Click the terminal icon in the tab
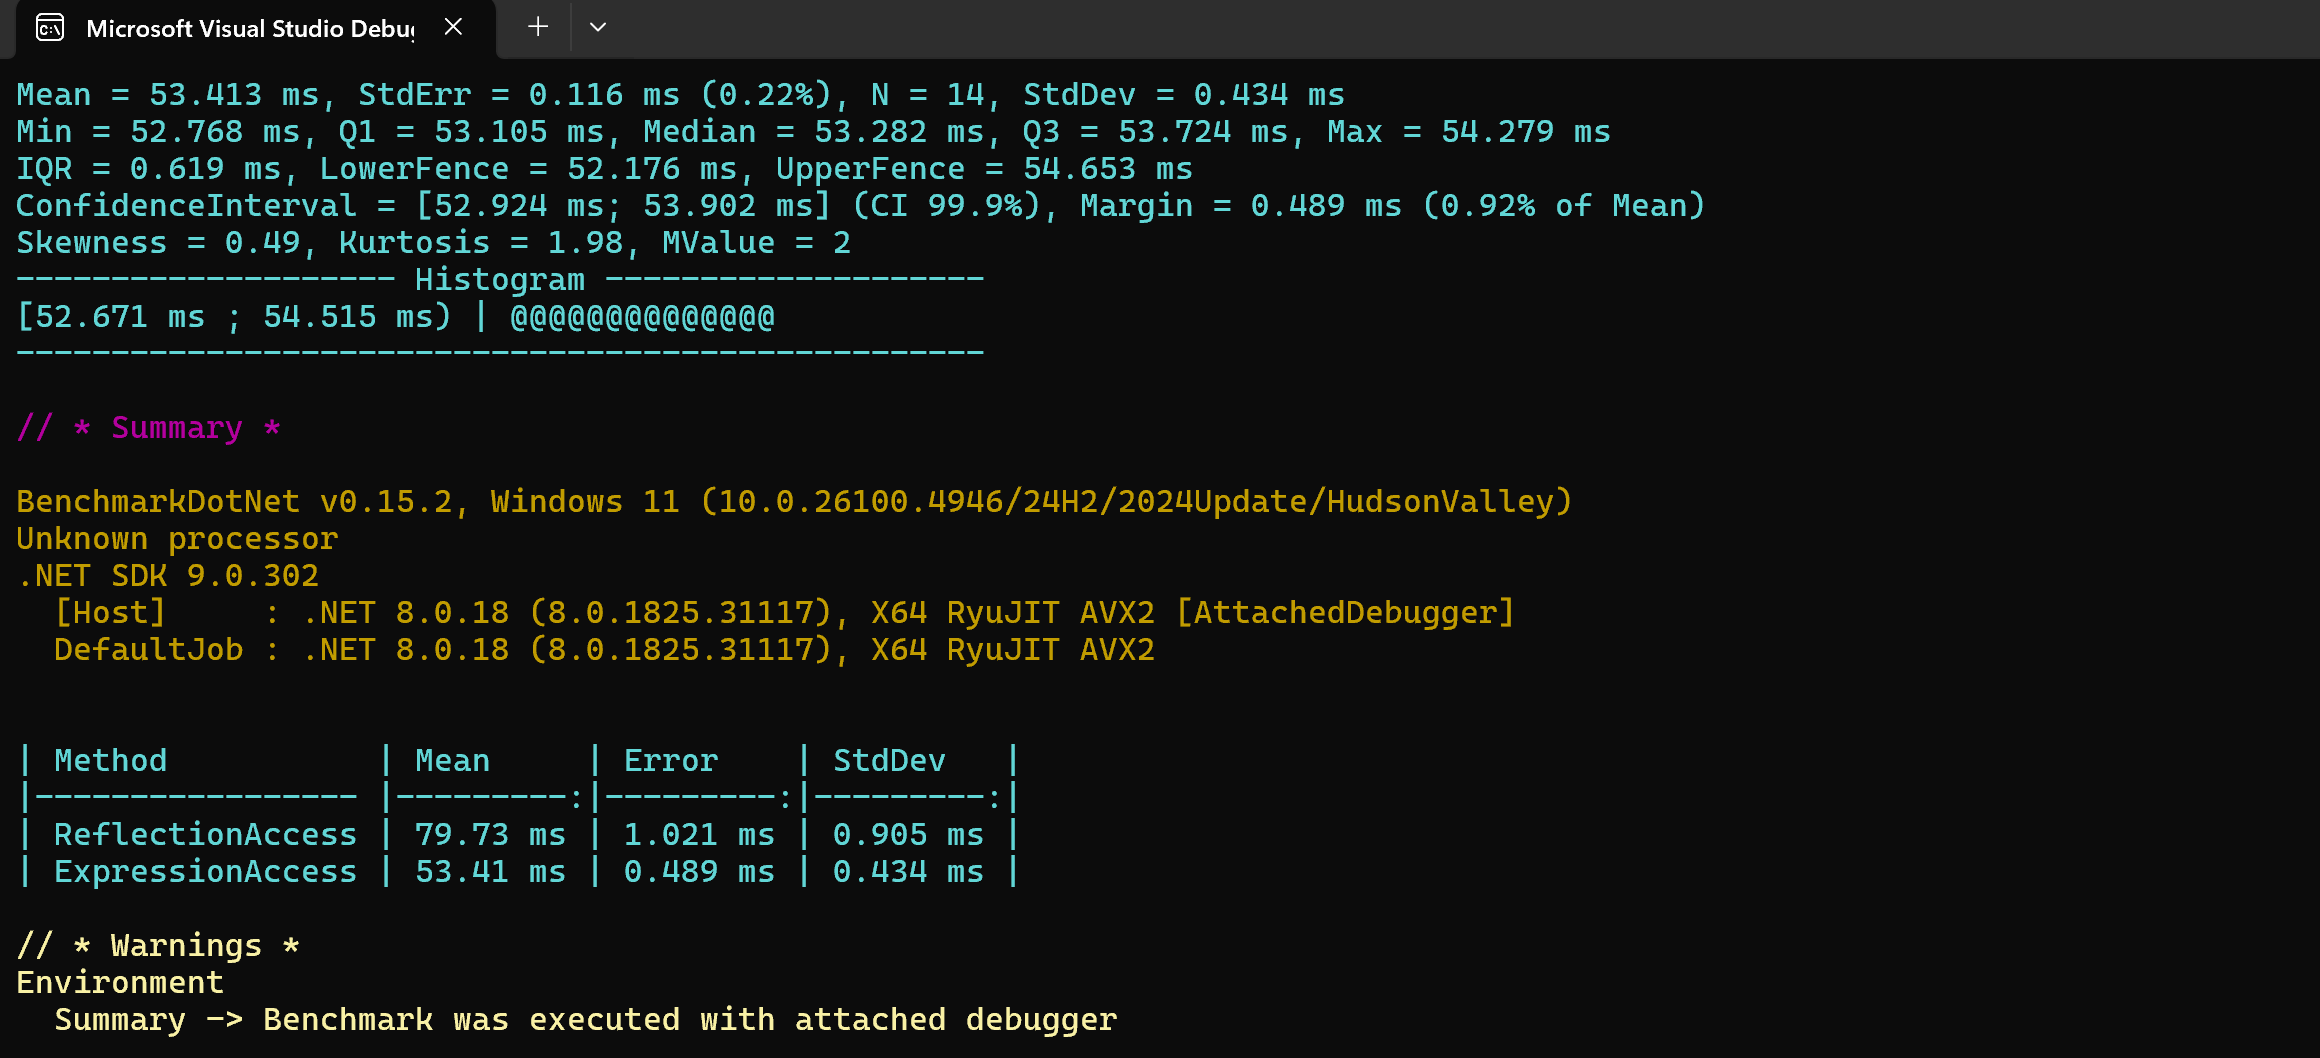Image resolution: width=2320 pixels, height=1058 pixels. pos(50,28)
